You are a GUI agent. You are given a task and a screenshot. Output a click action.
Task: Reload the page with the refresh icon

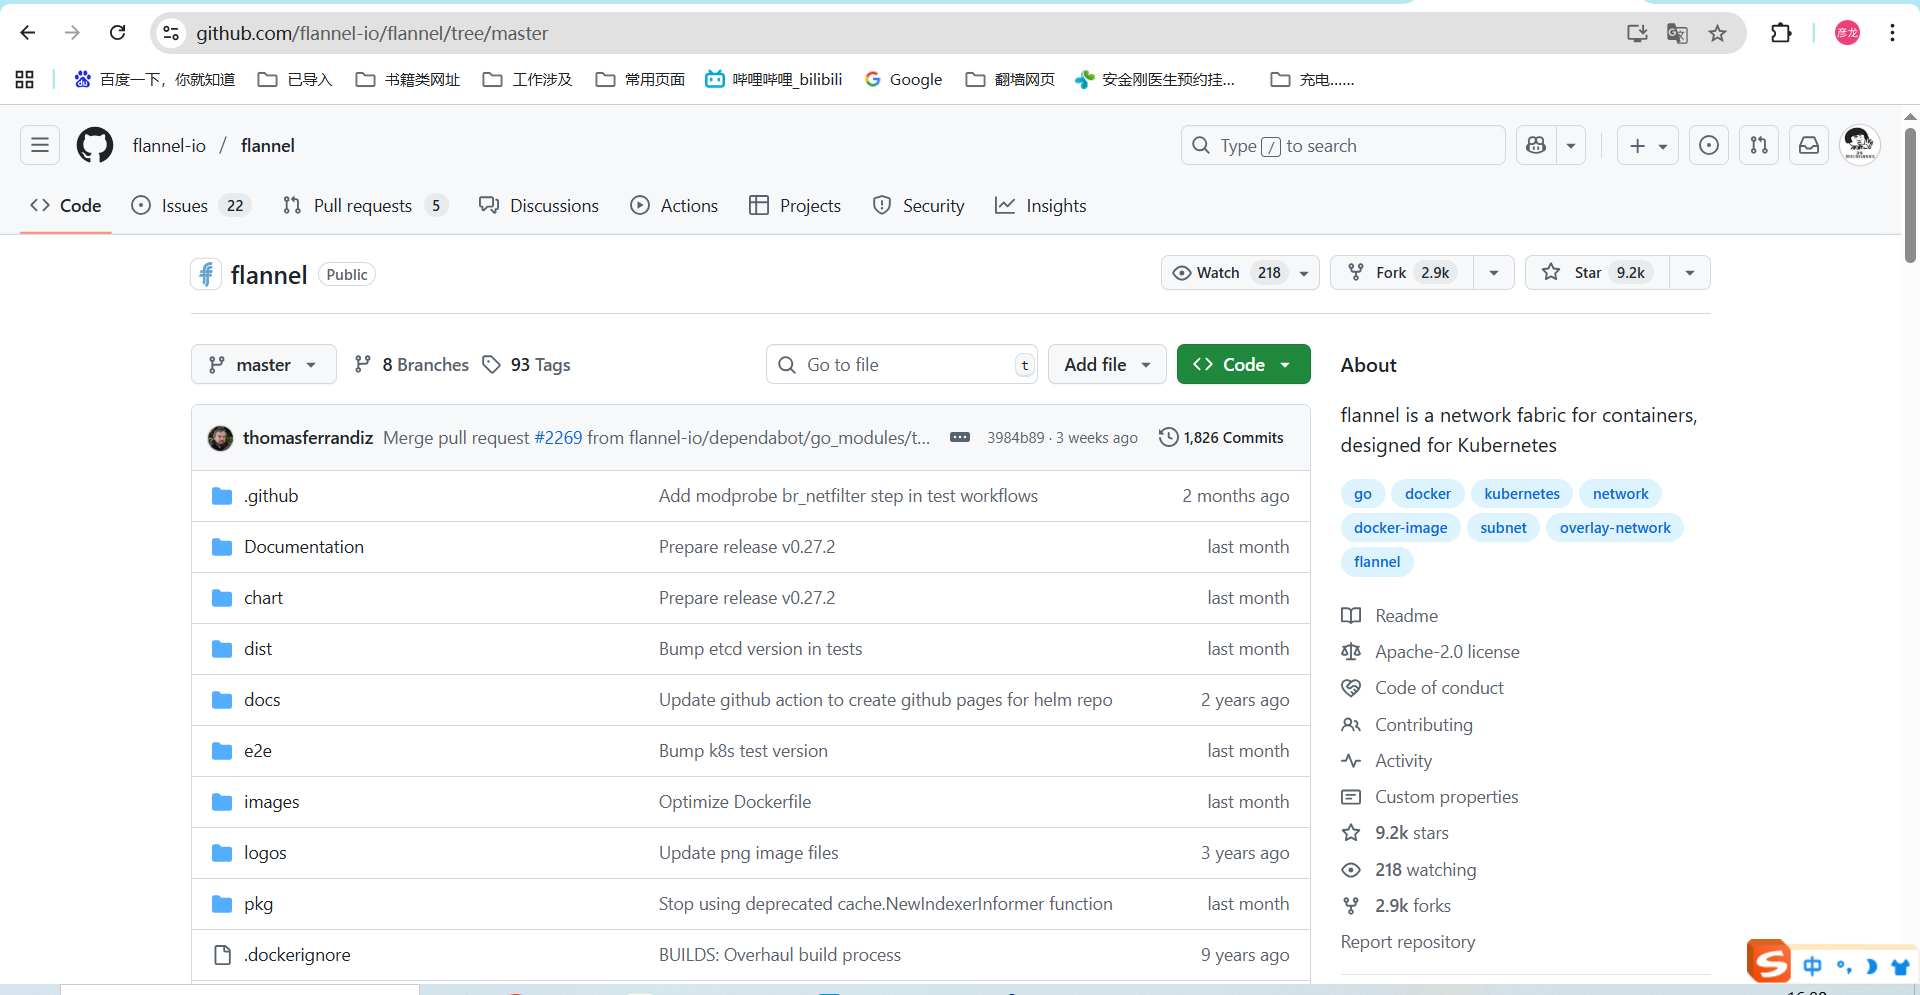(117, 33)
